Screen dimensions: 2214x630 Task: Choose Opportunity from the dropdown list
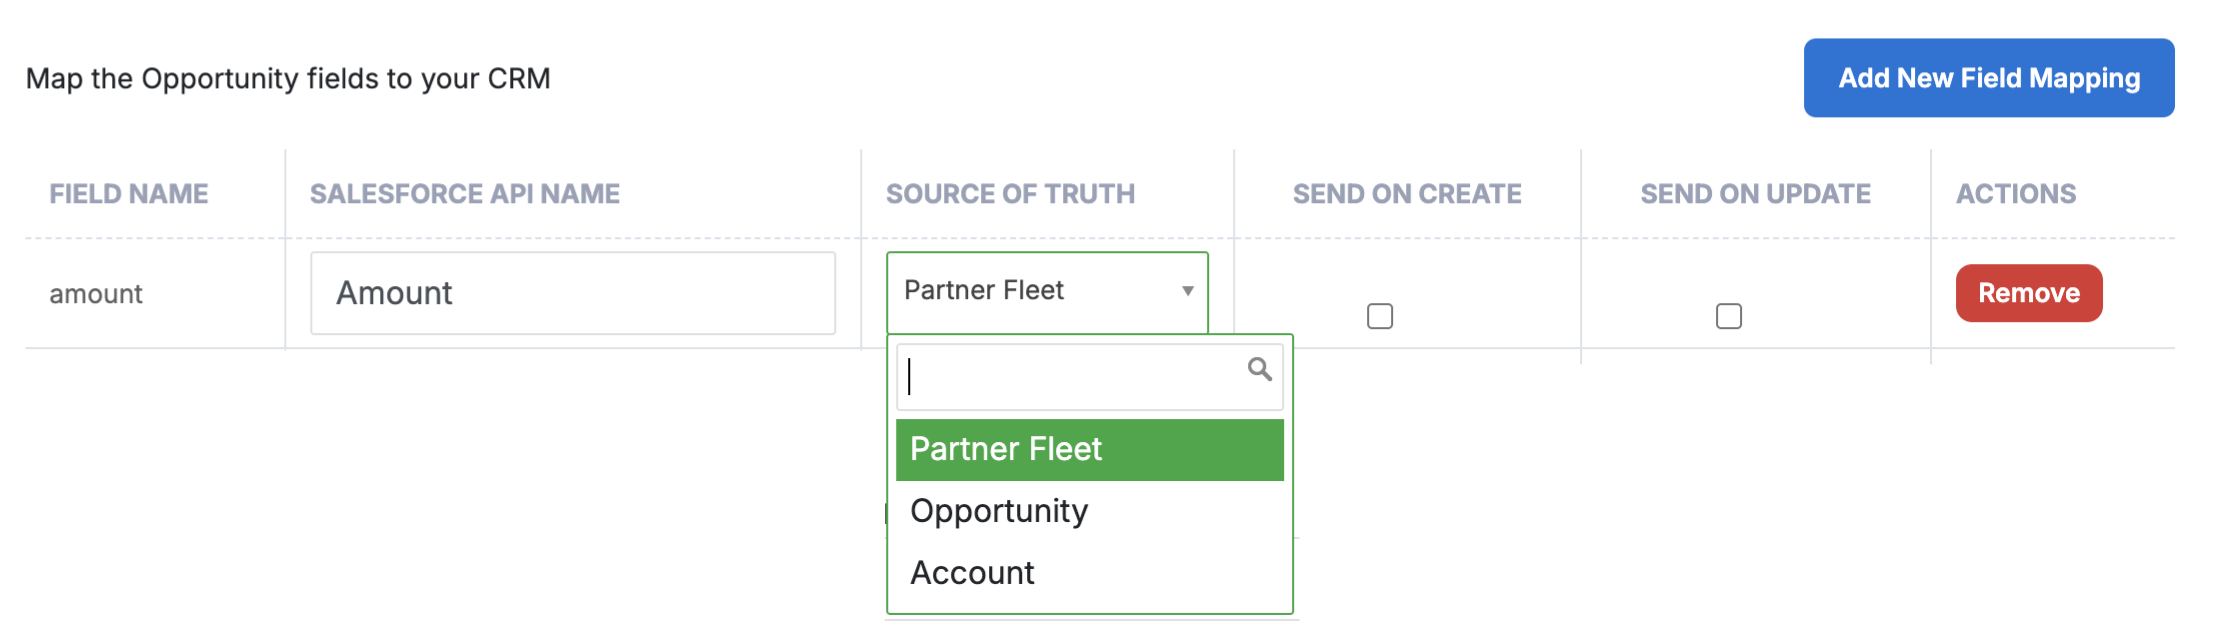pos(1090,511)
